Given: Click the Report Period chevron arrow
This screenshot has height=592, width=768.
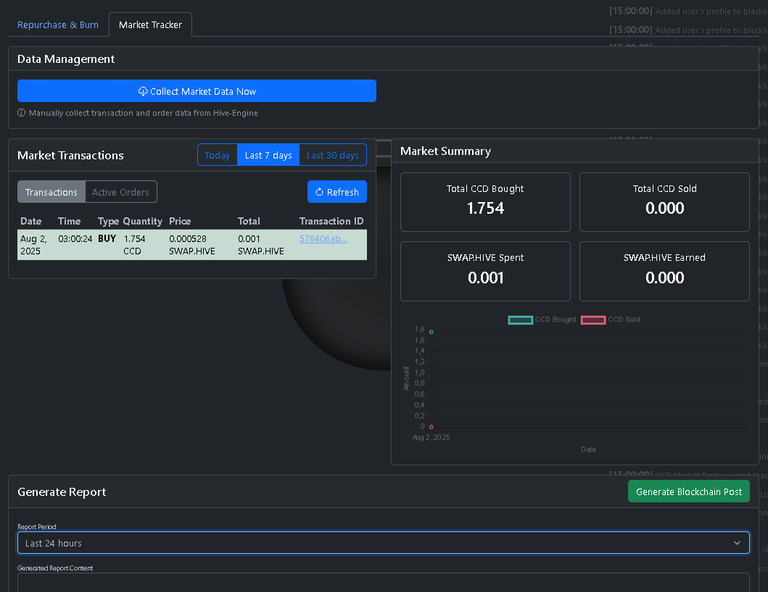Looking at the screenshot, I should (737, 543).
